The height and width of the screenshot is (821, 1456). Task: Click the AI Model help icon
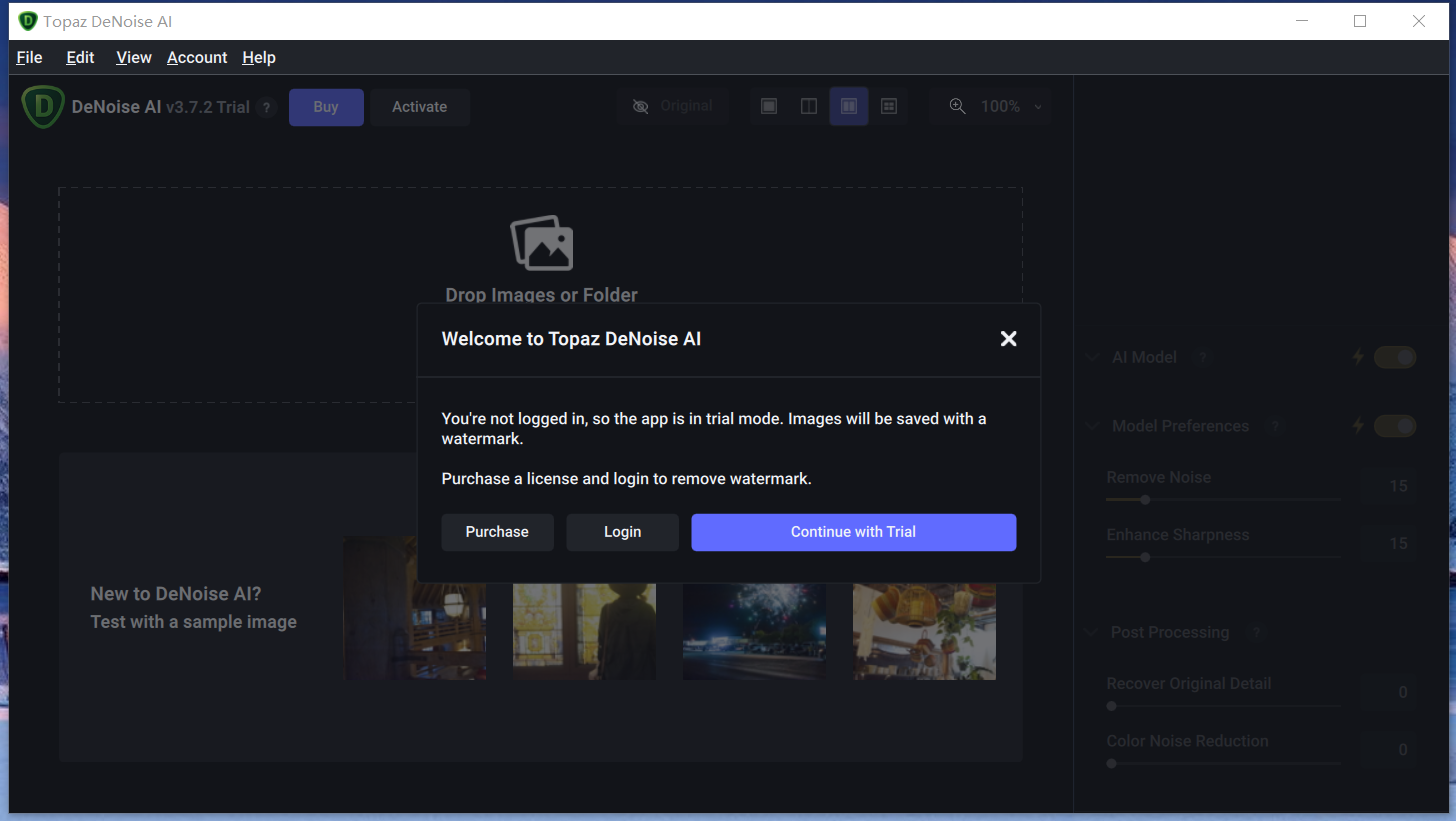tap(1204, 358)
